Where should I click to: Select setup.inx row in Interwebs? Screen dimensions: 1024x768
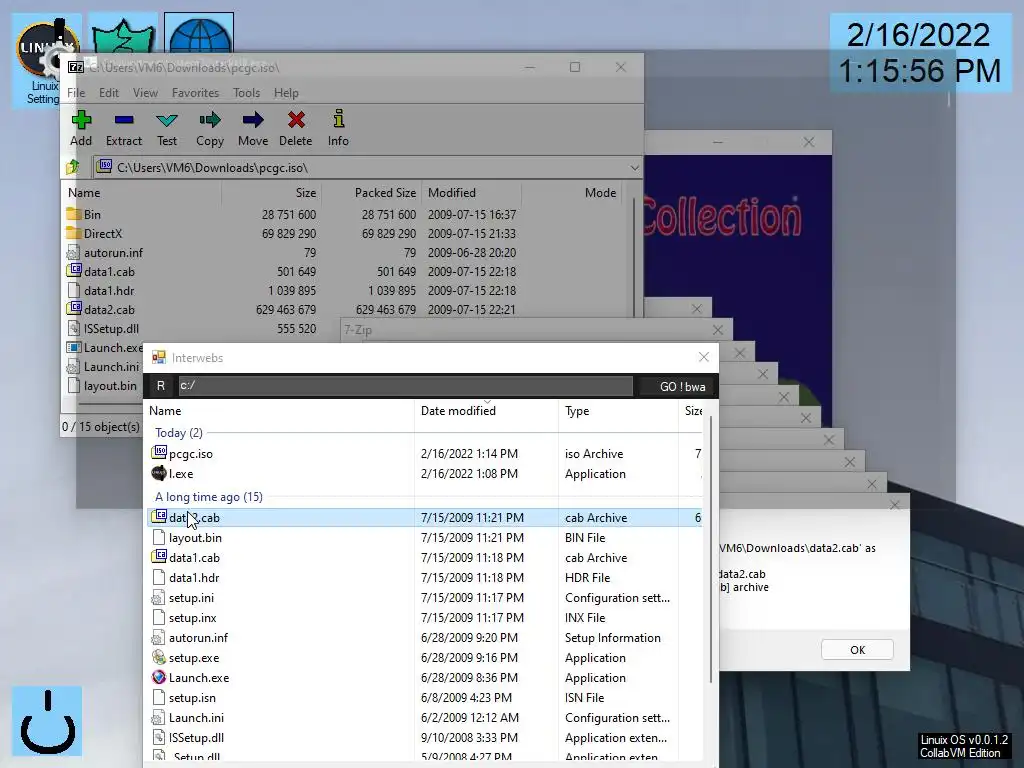(x=426, y=618)
